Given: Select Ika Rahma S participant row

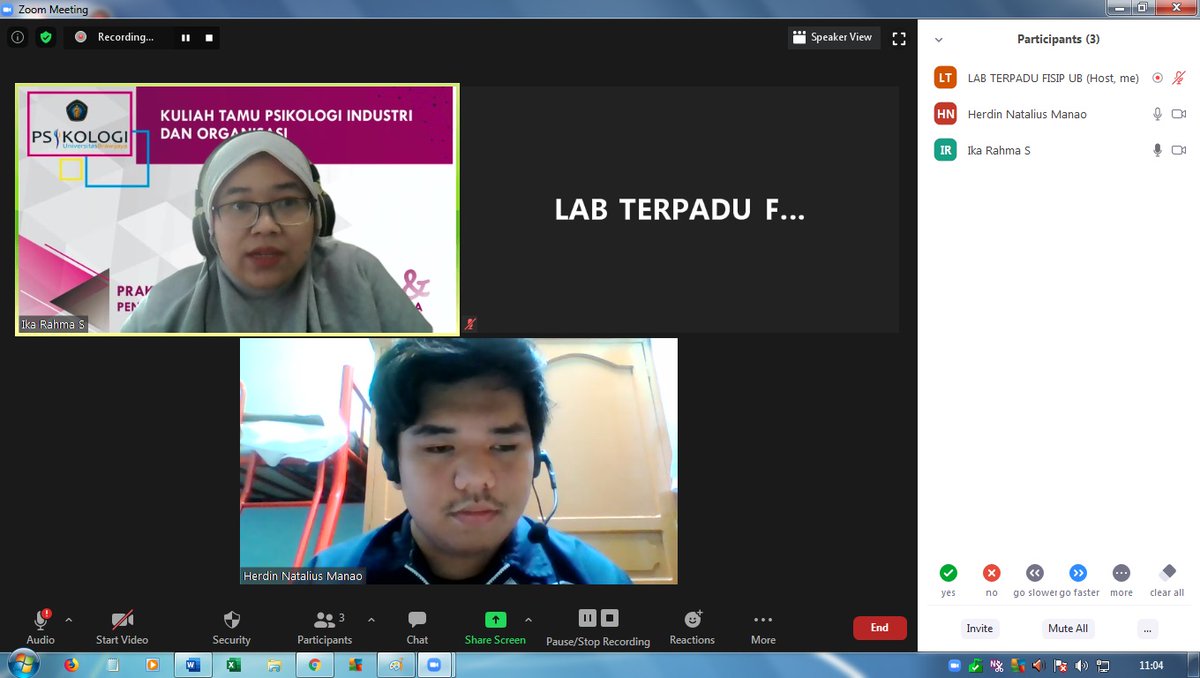Looking at the screenshot, I should pyautogui.click(x=1059, y=150).
